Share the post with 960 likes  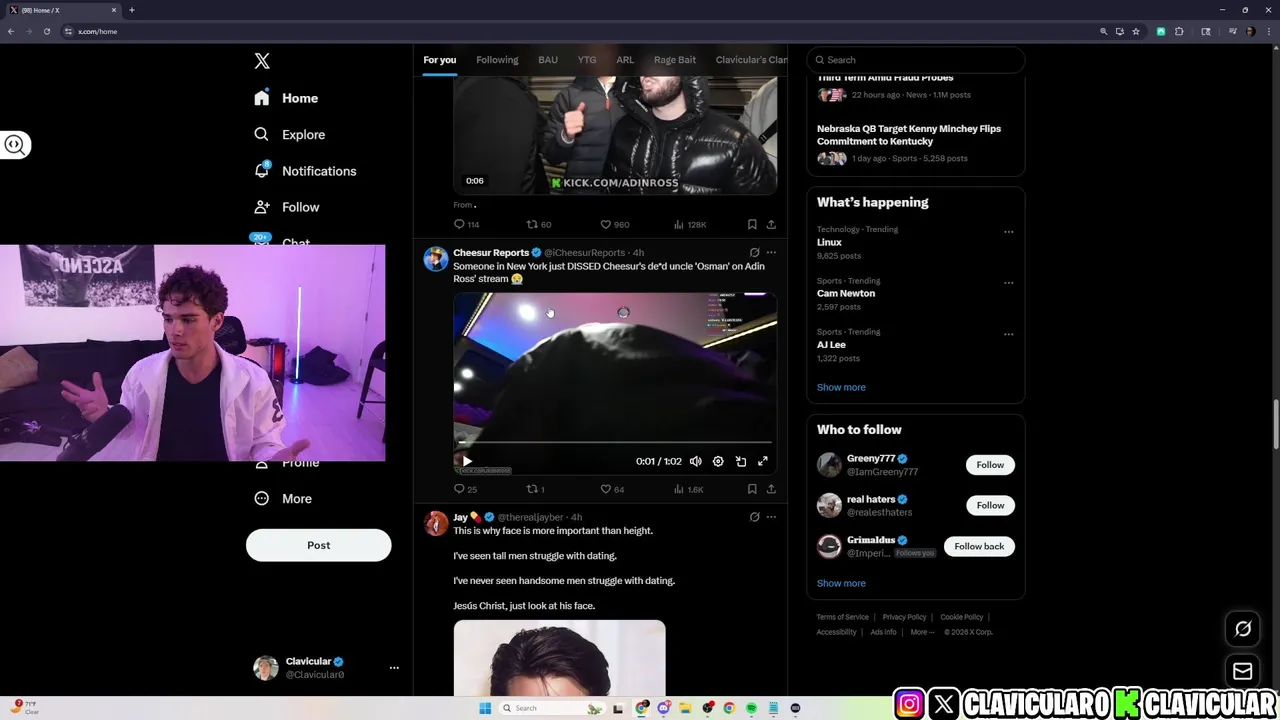point(771,224)
